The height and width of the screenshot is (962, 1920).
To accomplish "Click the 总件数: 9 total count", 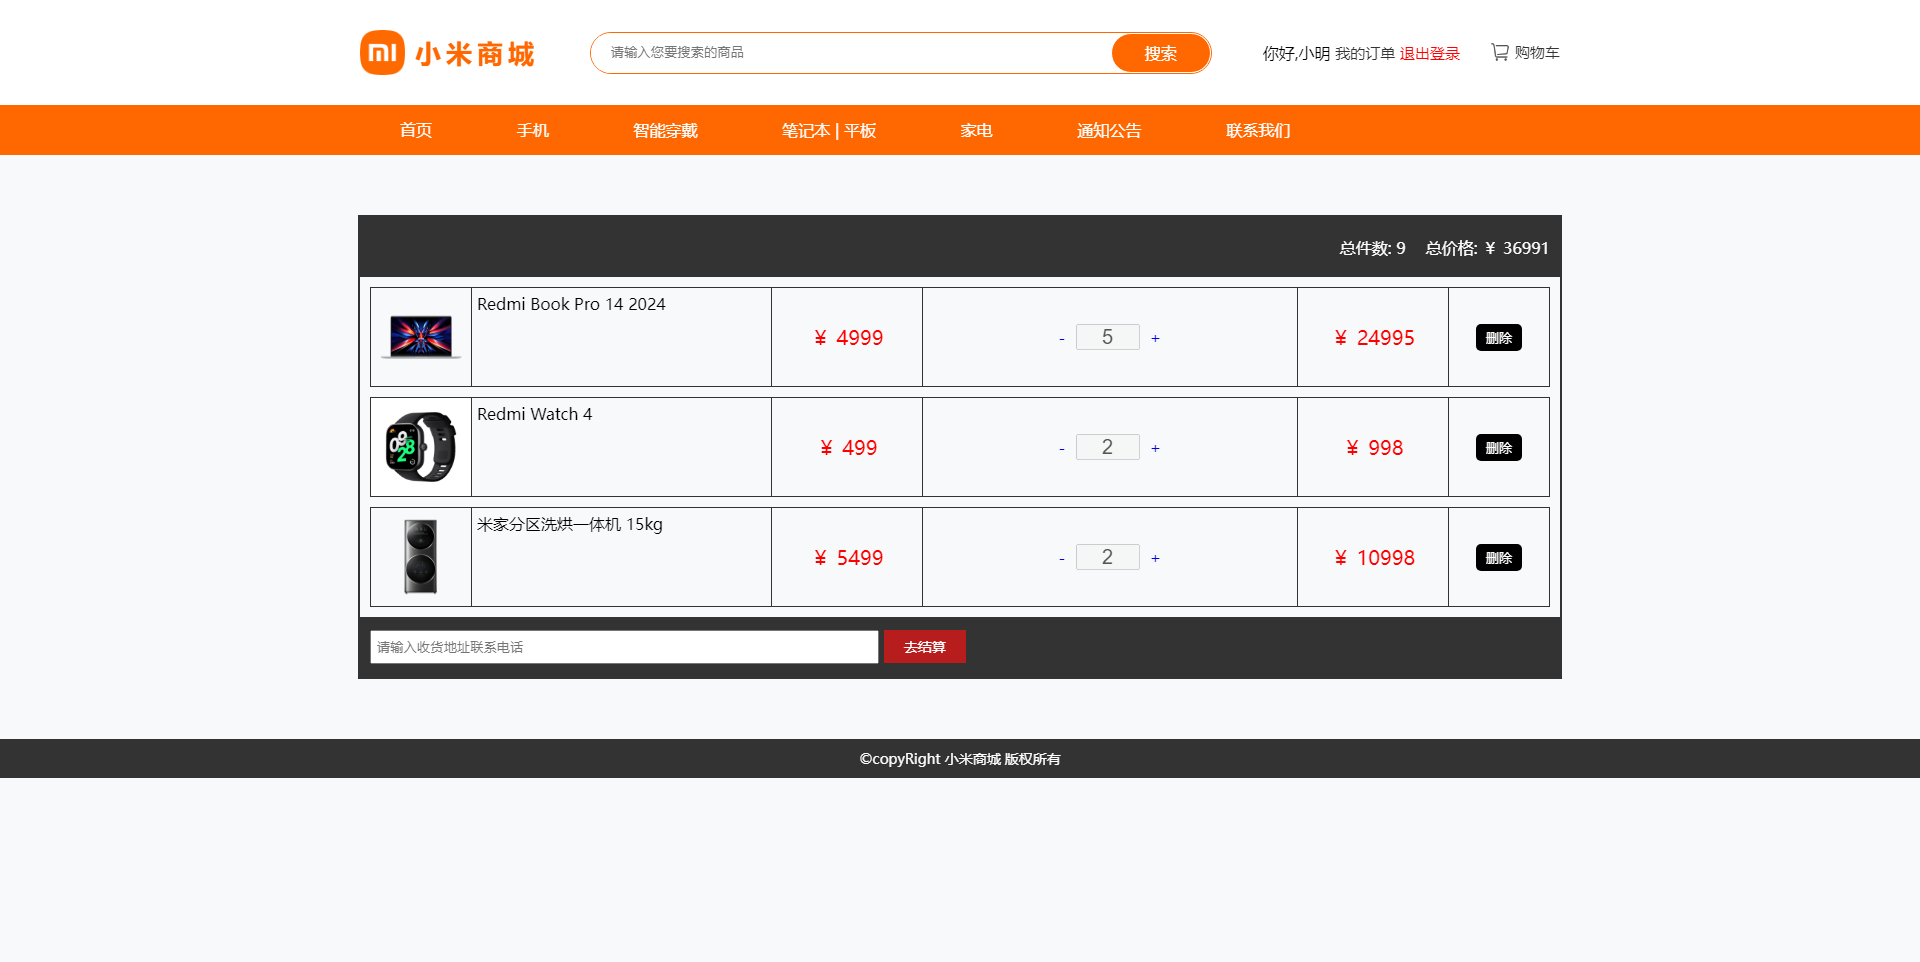I will pyautogui.click(x=1372, y=248).
